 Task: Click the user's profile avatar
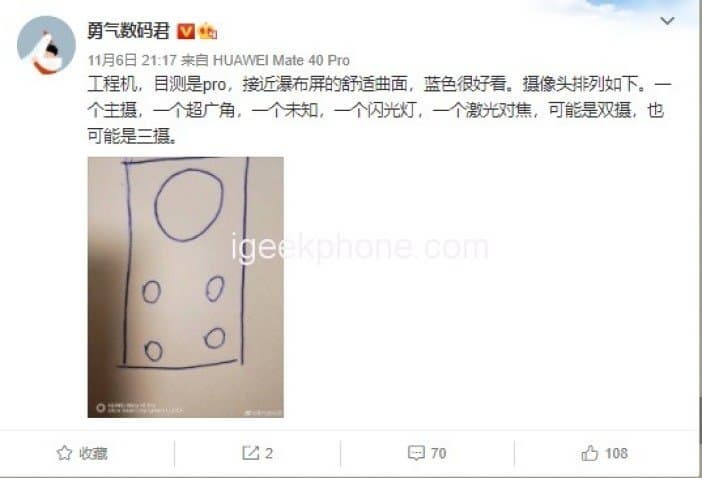(46, 45)
